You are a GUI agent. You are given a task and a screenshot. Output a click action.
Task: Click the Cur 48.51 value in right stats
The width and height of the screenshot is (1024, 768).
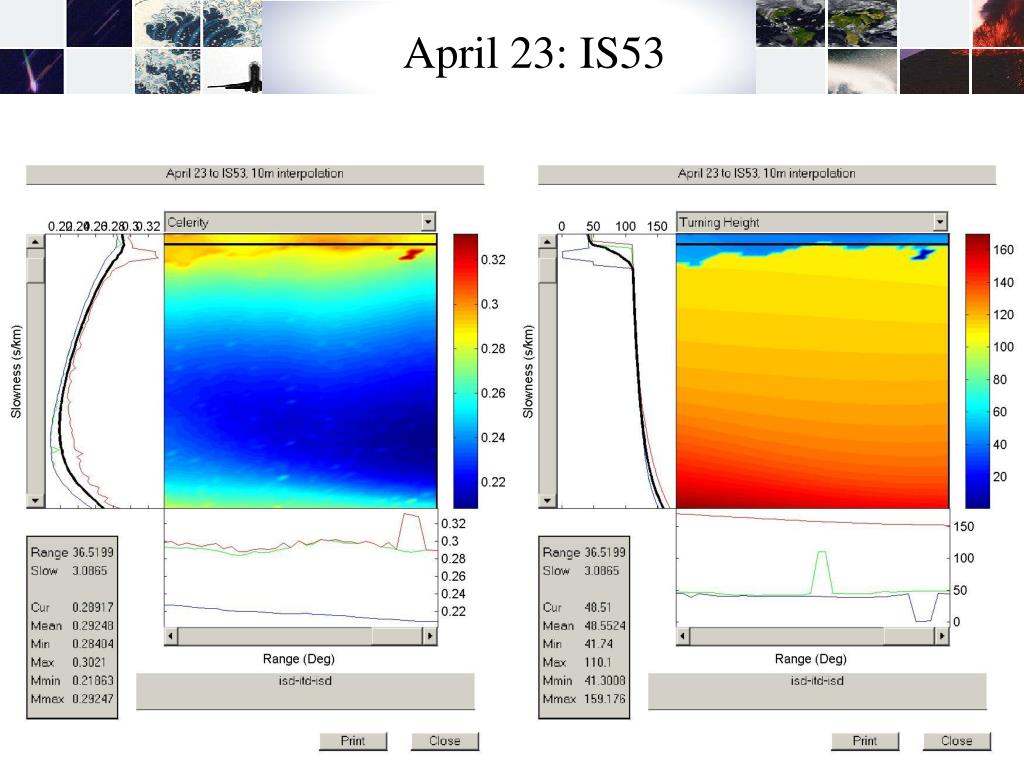click(x=598, y=607)
